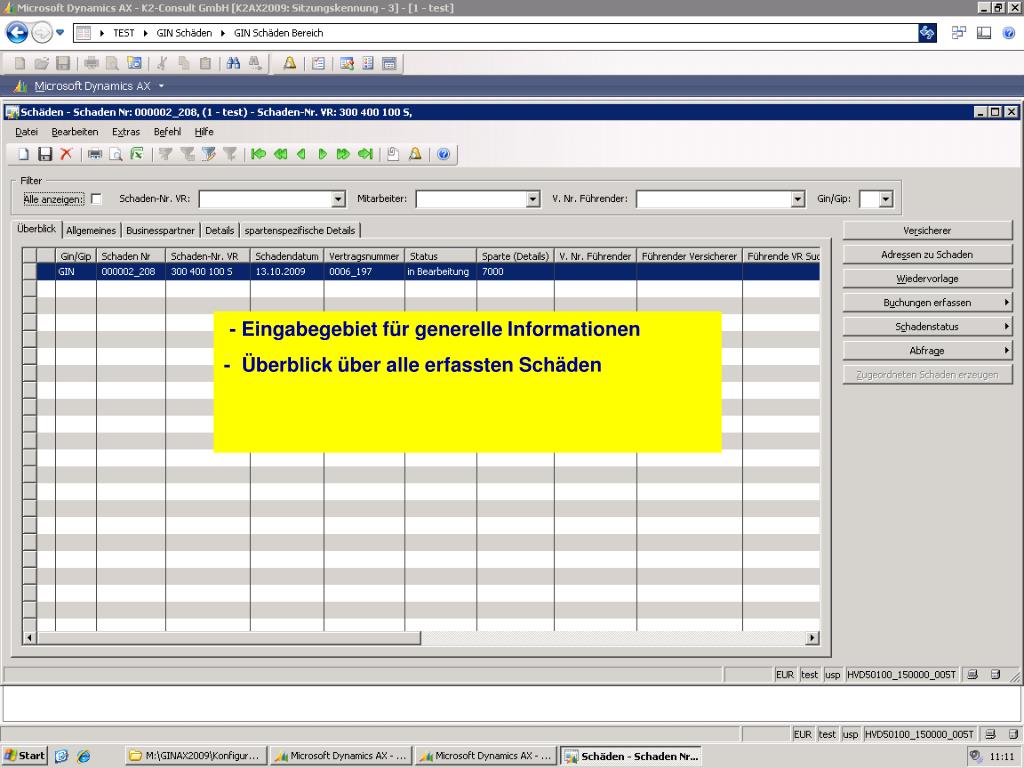
Task: Go to next record with green right arrow
Action: 322,154
